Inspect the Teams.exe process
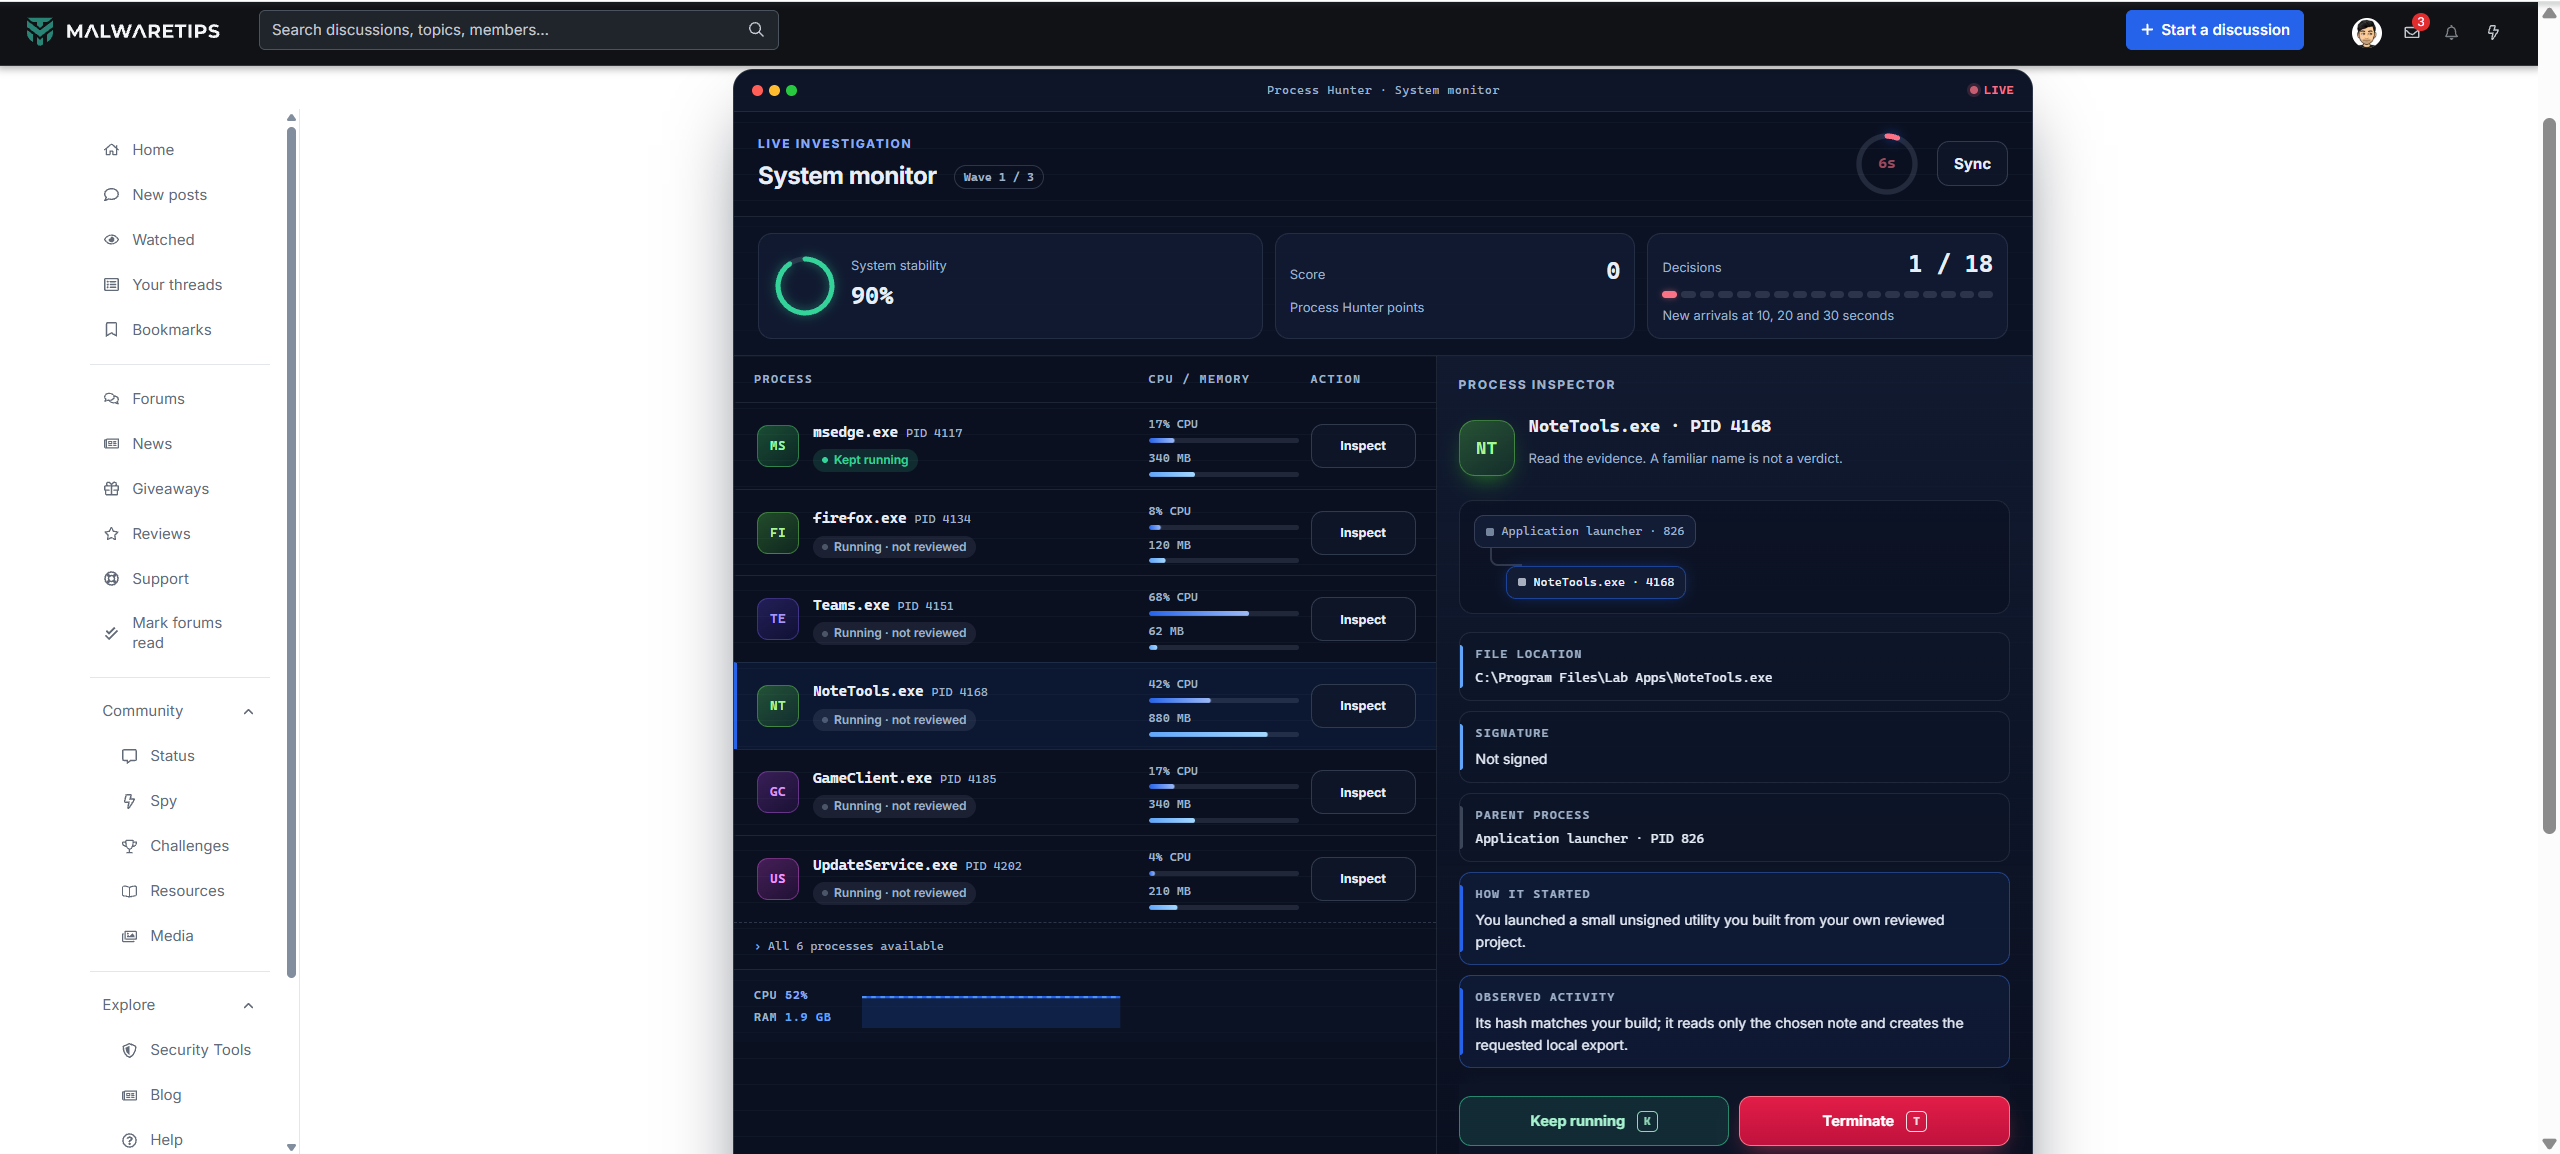 [1362, 620]
